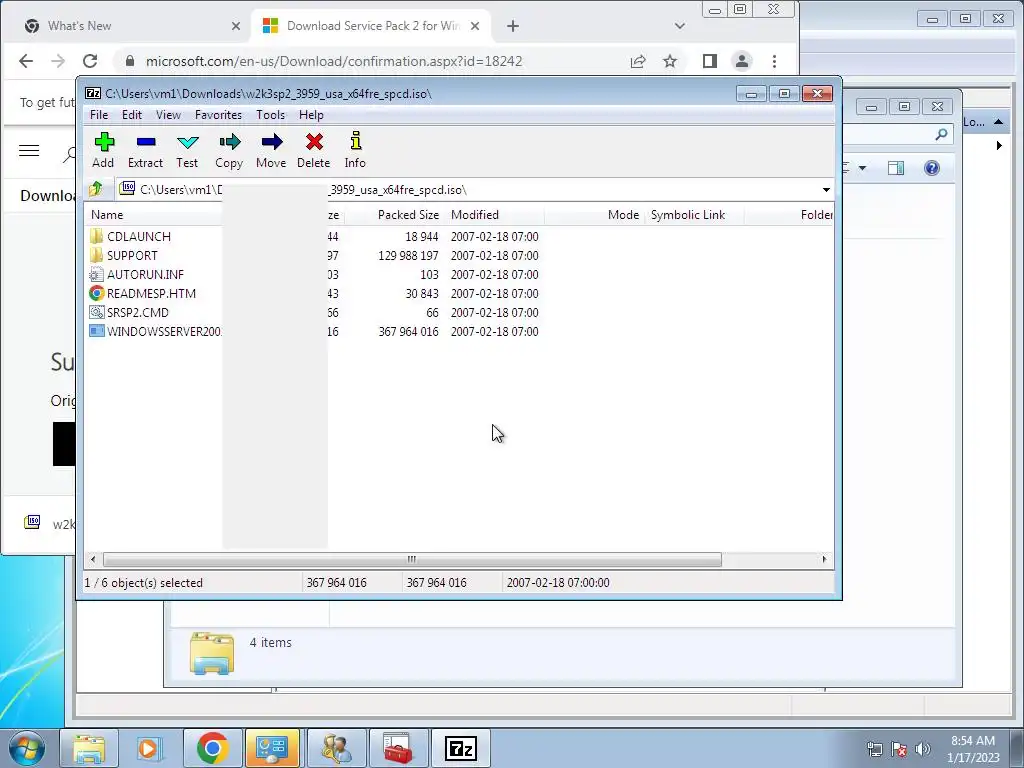Open the Action Center flag tray icon
Screen dimensions: 1024x768
899,749
